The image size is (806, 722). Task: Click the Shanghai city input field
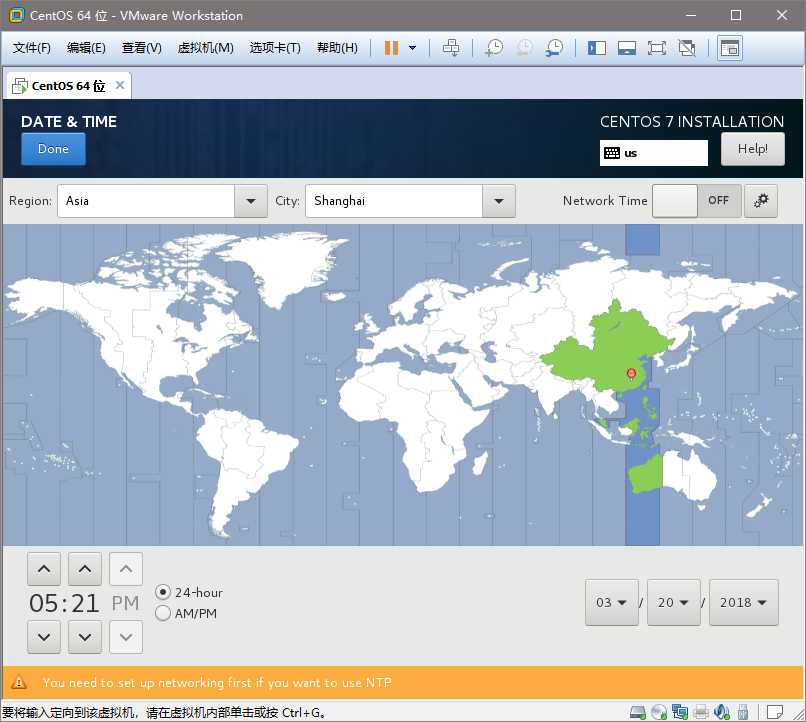tap(394, 201)
